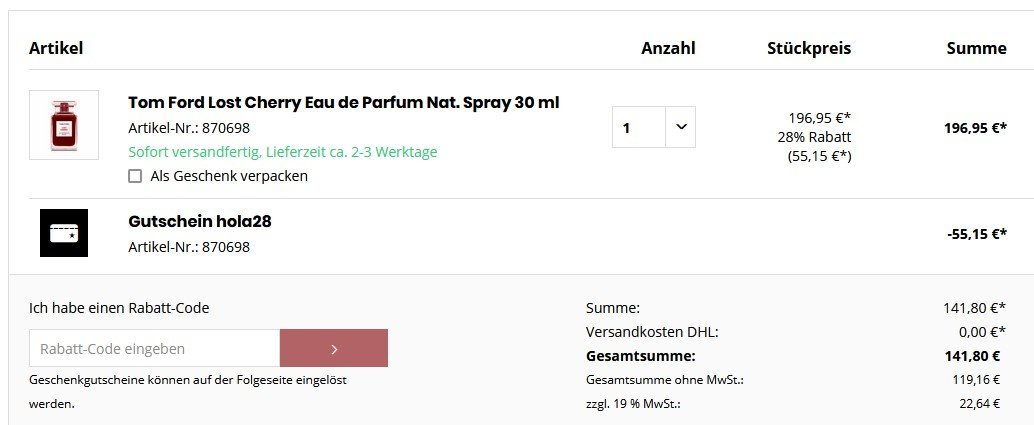
Task: Open the Tom Ford Lost Cherry product link
Action: 343,102
